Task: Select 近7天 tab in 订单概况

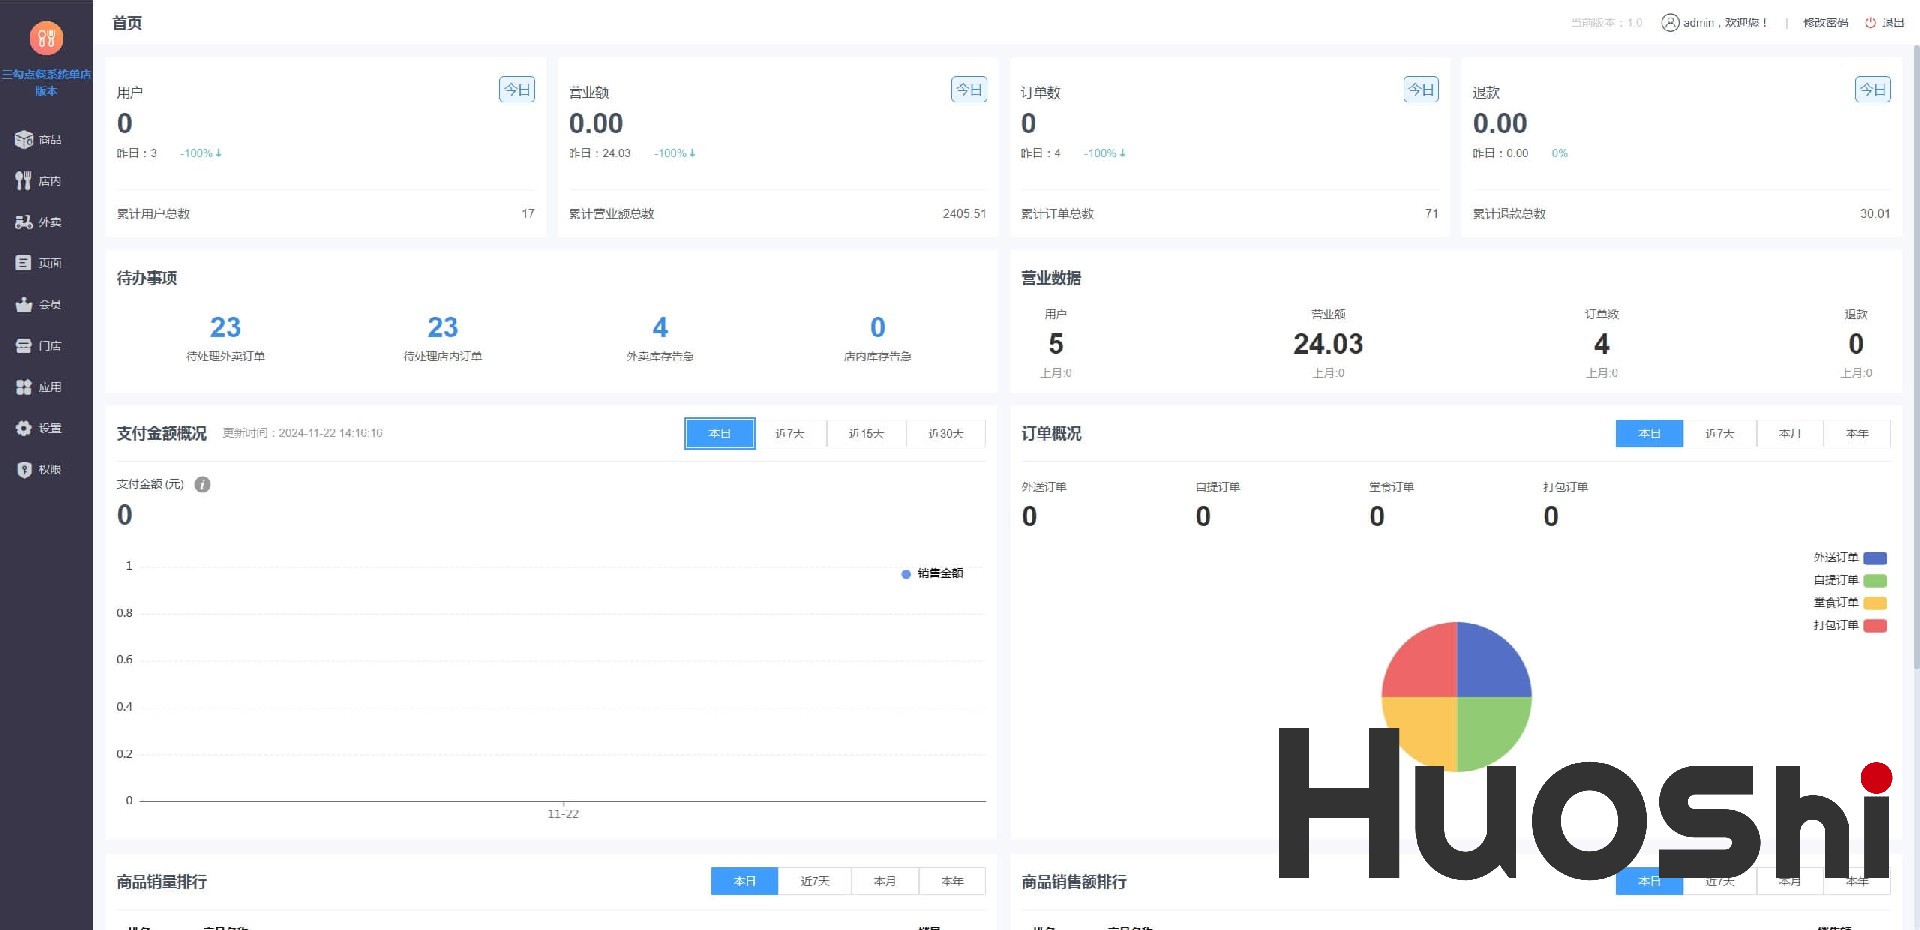Action: (1720, 434)
